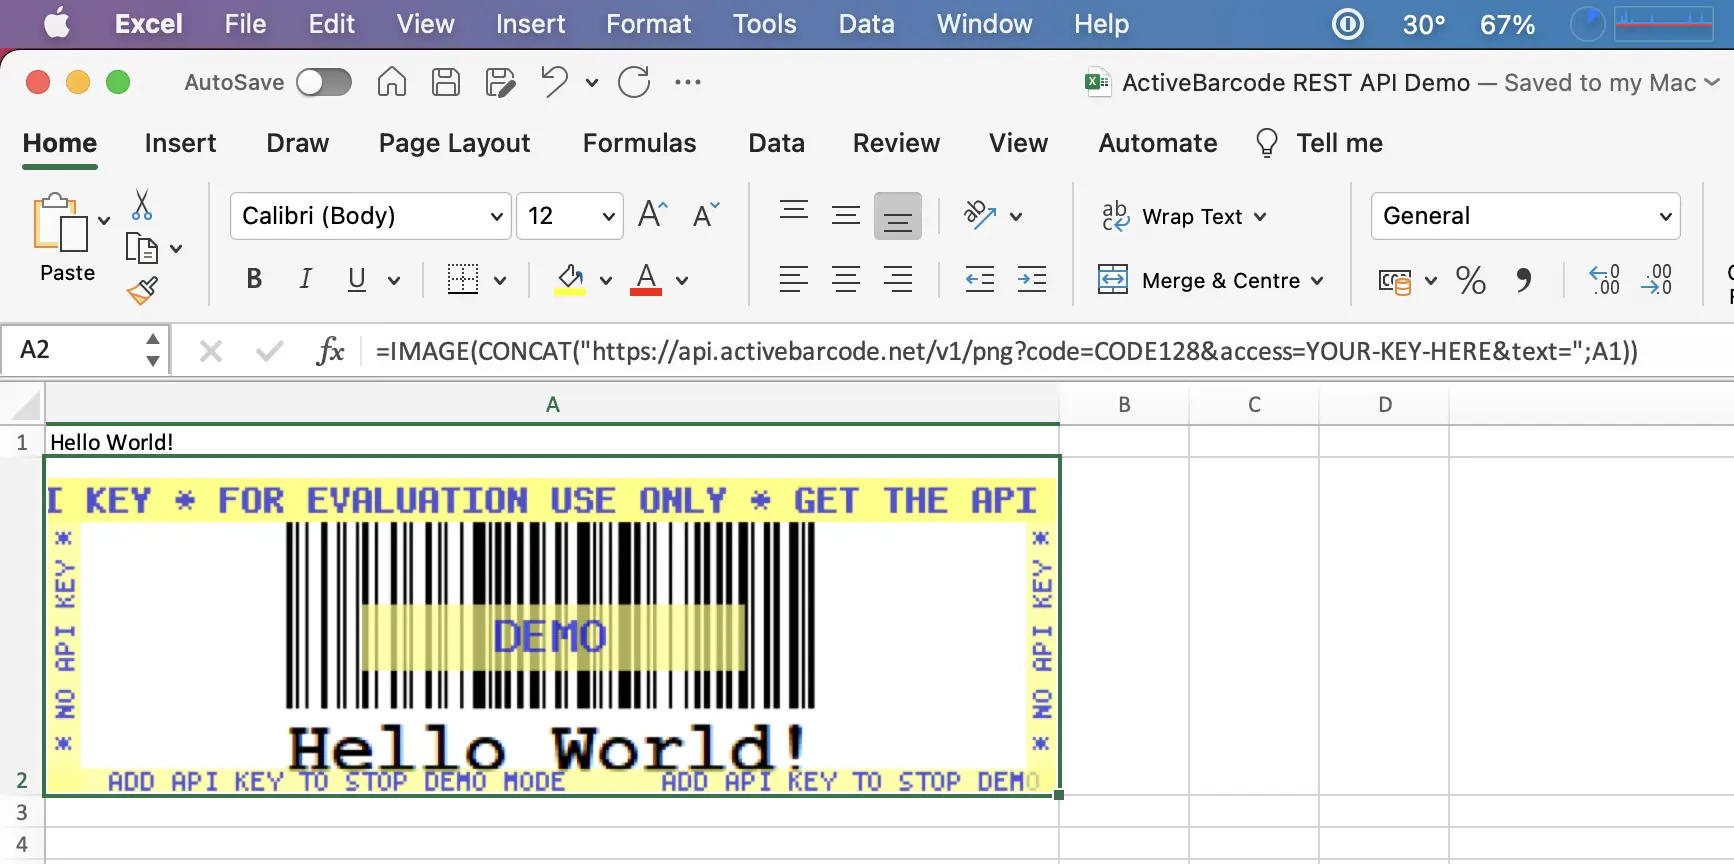This screenshot has width=1734, height=864.
Task: Click the Redo circular arrow icon
Action: pos(634,82)
